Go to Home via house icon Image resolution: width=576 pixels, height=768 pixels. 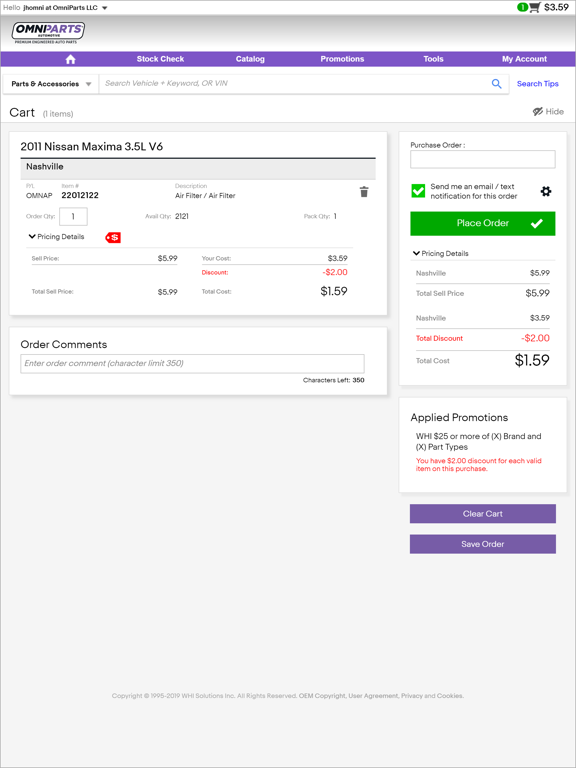(71, 59)
